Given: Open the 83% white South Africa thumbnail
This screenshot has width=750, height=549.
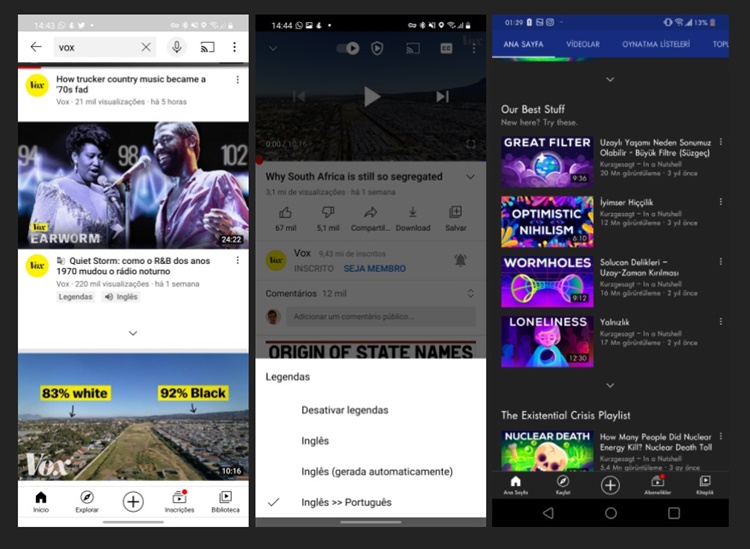Looking at the screenshot, I should (133, 416).
